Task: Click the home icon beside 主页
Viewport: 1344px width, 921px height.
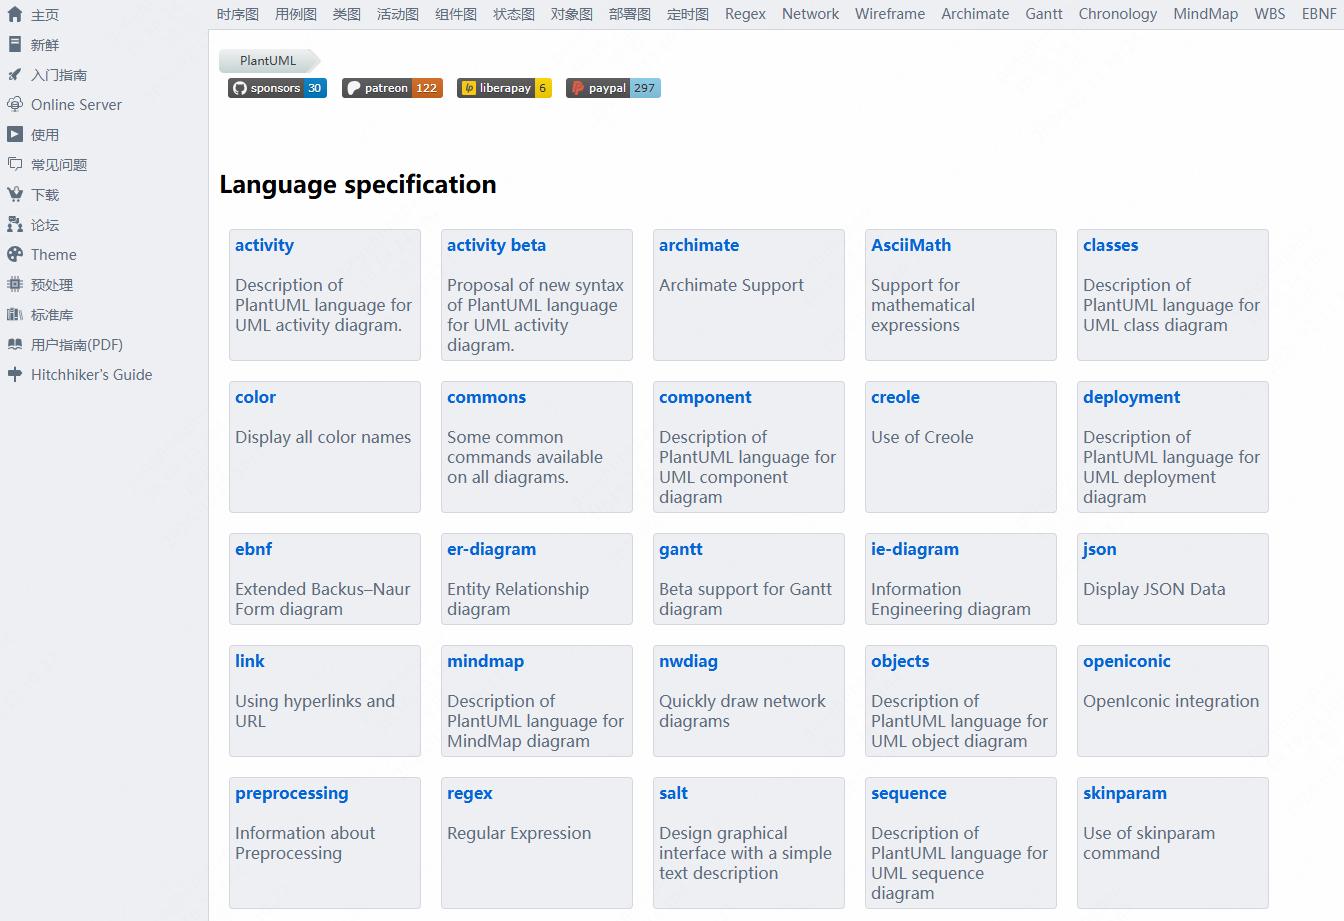Action: pos(15,15)
